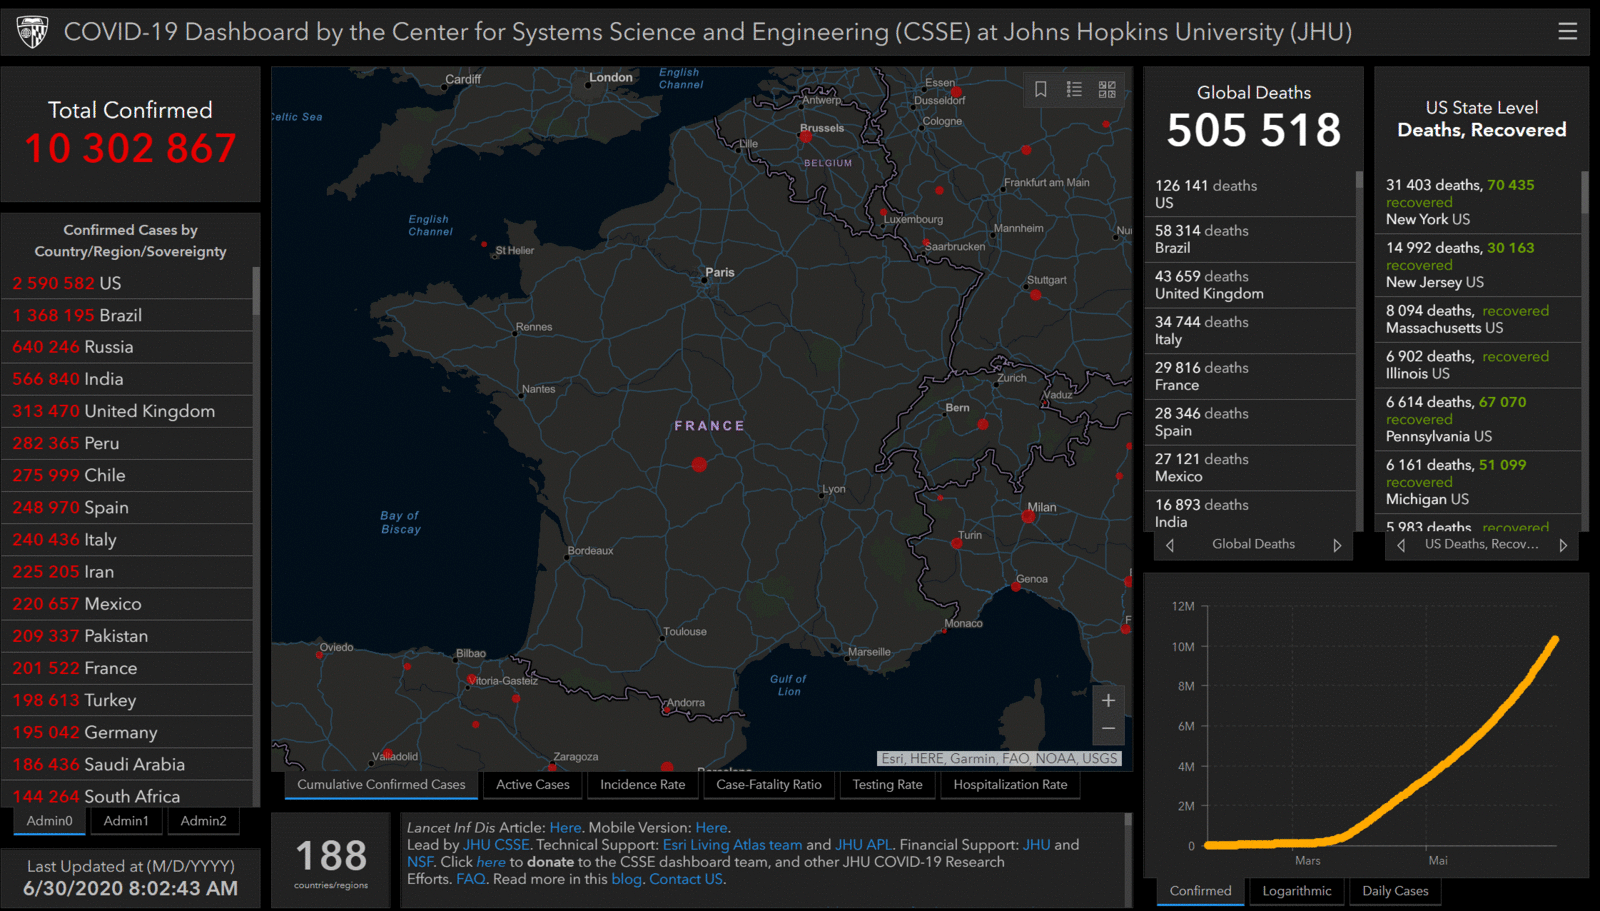Open the Esri Living Atlas team link
1600x911 pixels.
tap(732, 845)
